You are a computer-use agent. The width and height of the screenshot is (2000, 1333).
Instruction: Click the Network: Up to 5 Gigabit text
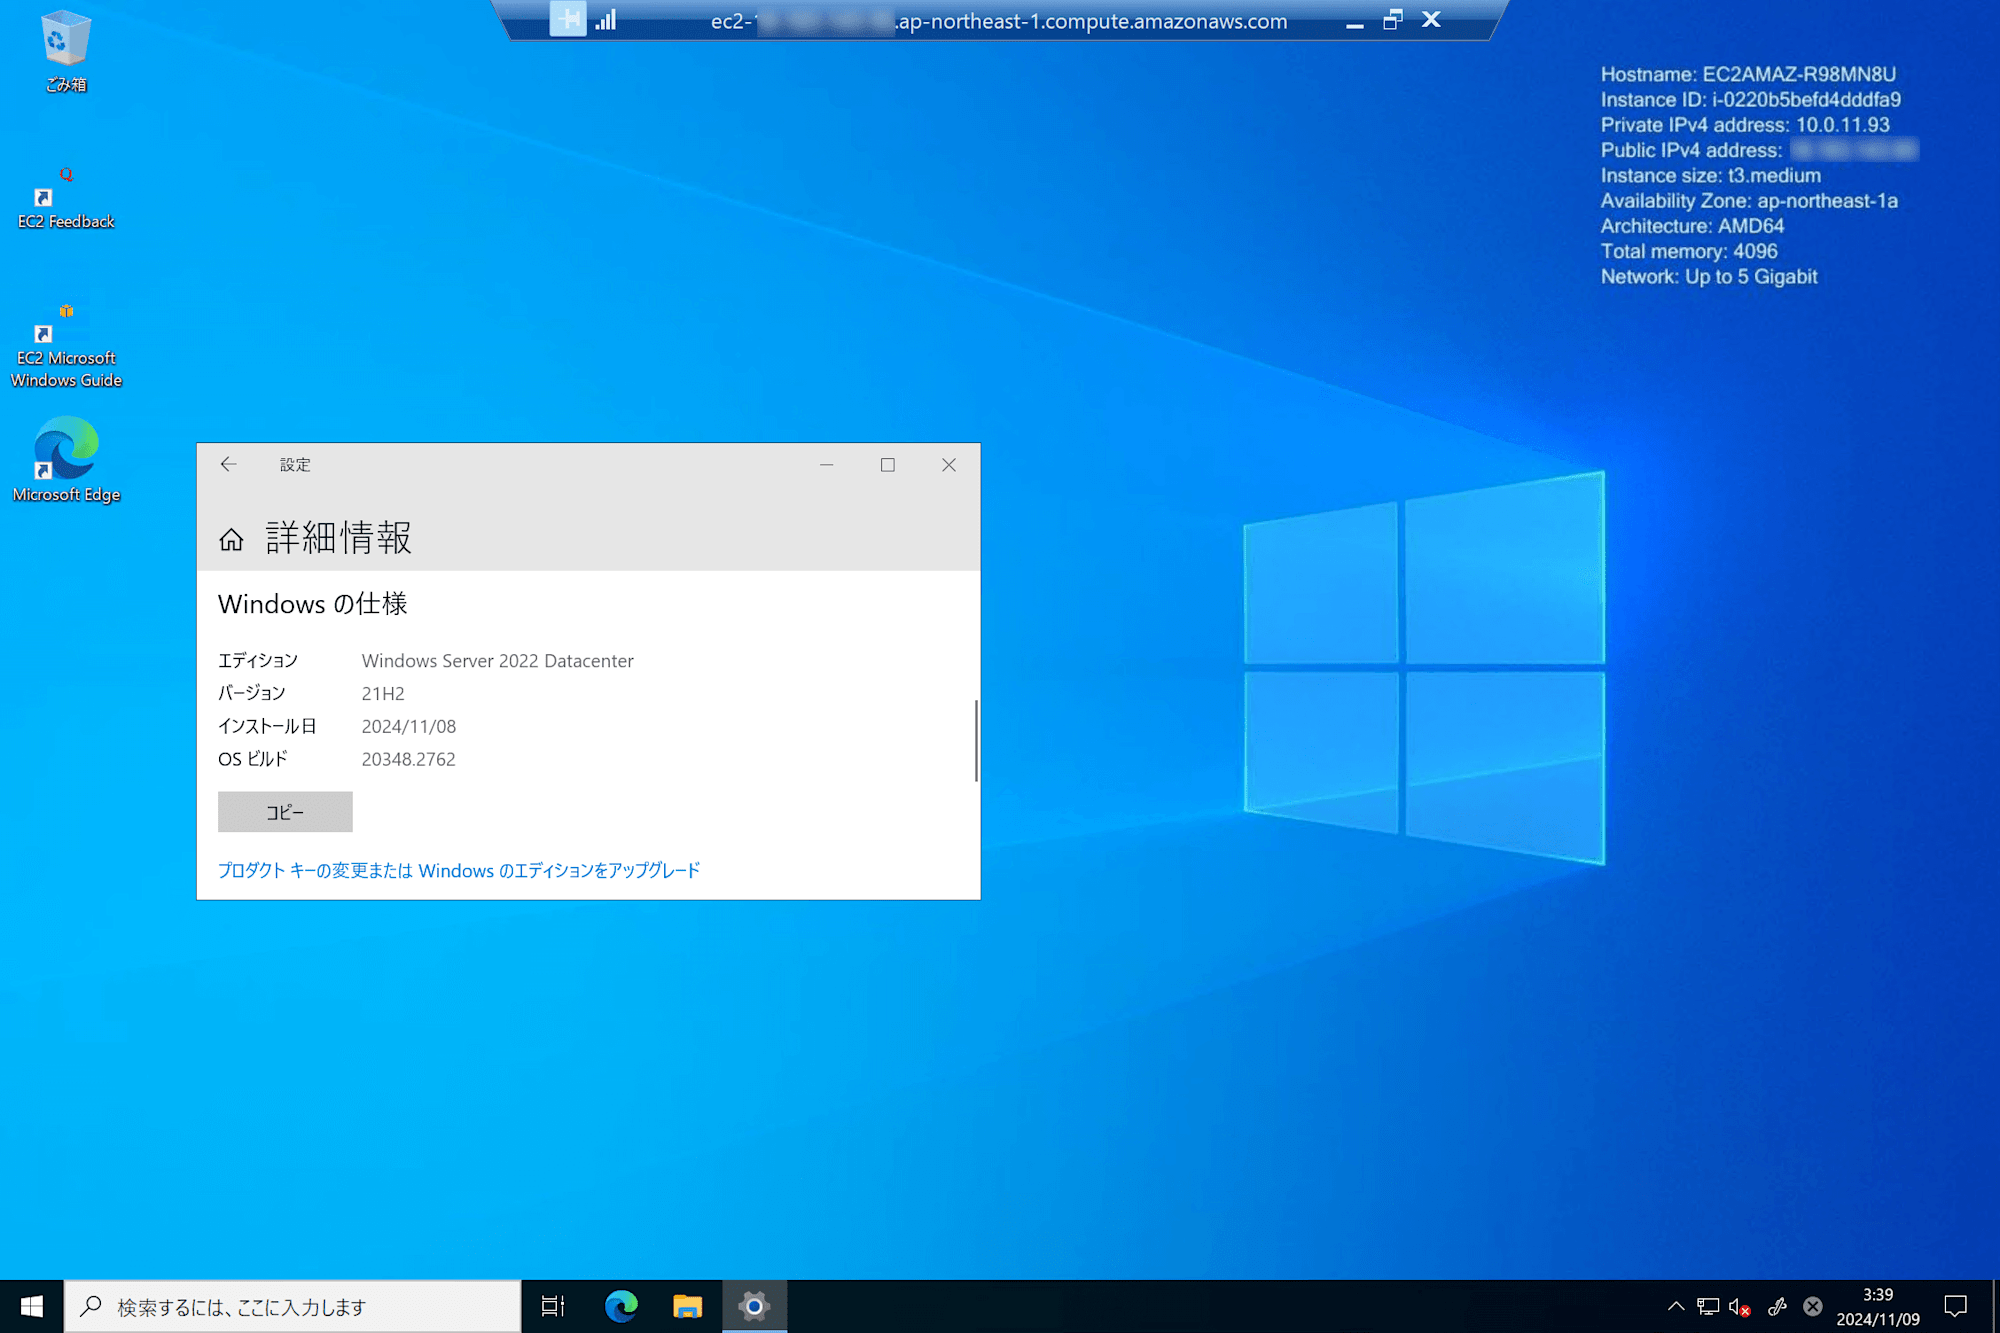(1709, 277)
